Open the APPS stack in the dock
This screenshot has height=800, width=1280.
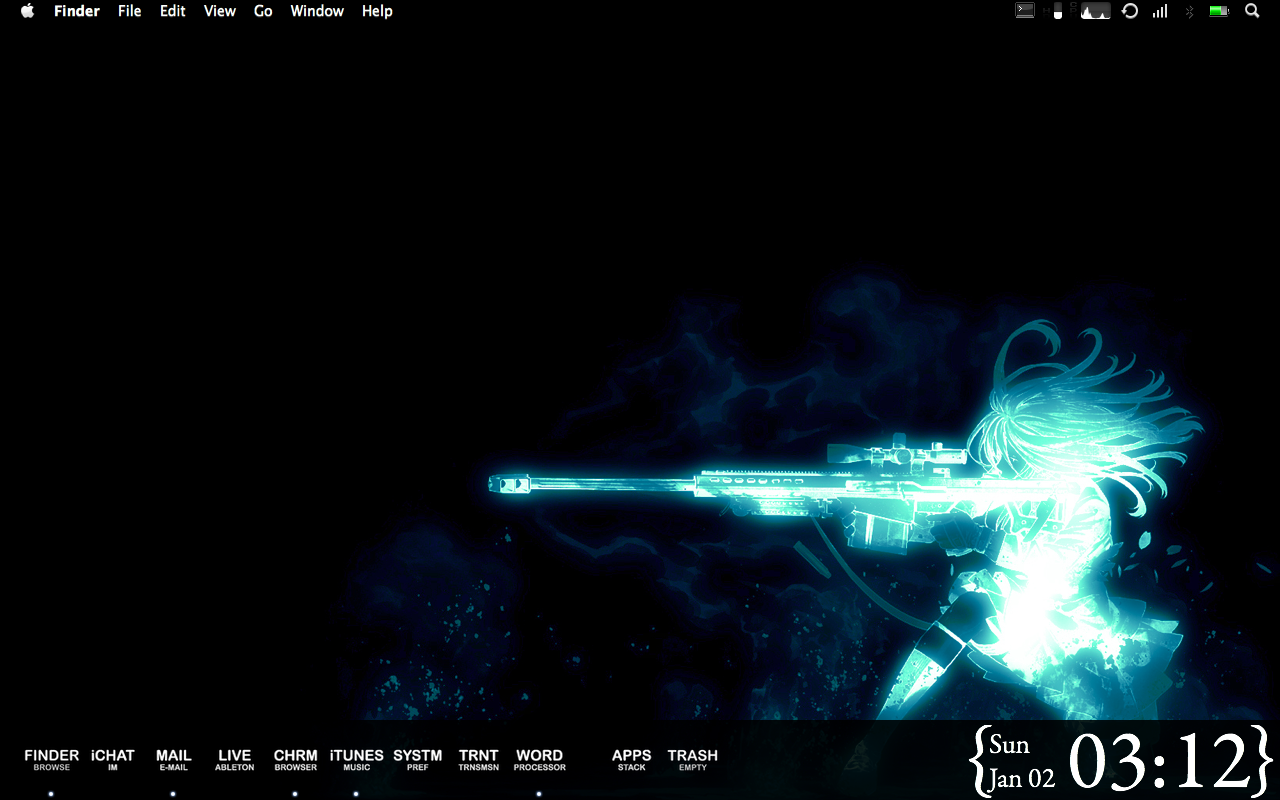(x=631, y=760)
